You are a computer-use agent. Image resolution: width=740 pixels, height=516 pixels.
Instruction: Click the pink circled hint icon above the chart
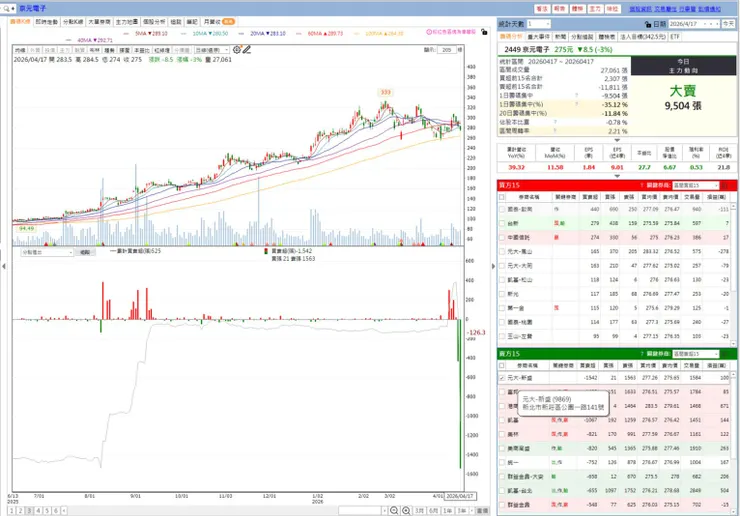point(429,32)
